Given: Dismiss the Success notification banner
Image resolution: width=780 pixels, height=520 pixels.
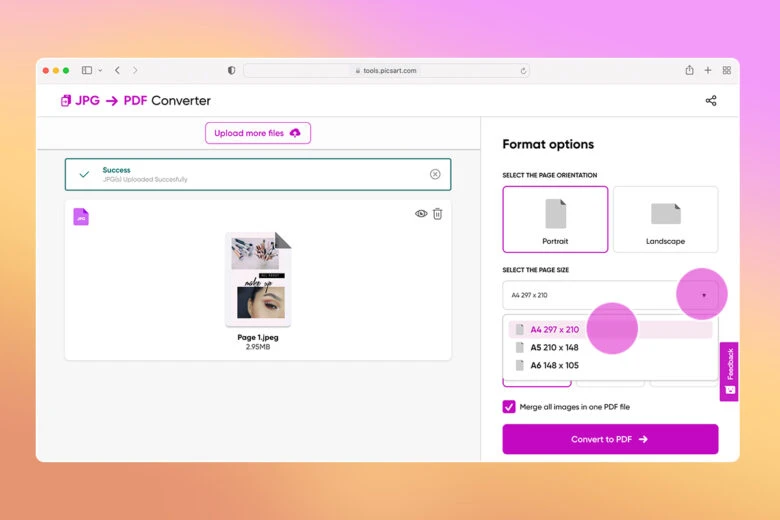Looking at the screenshot, I should coord(435,174).
